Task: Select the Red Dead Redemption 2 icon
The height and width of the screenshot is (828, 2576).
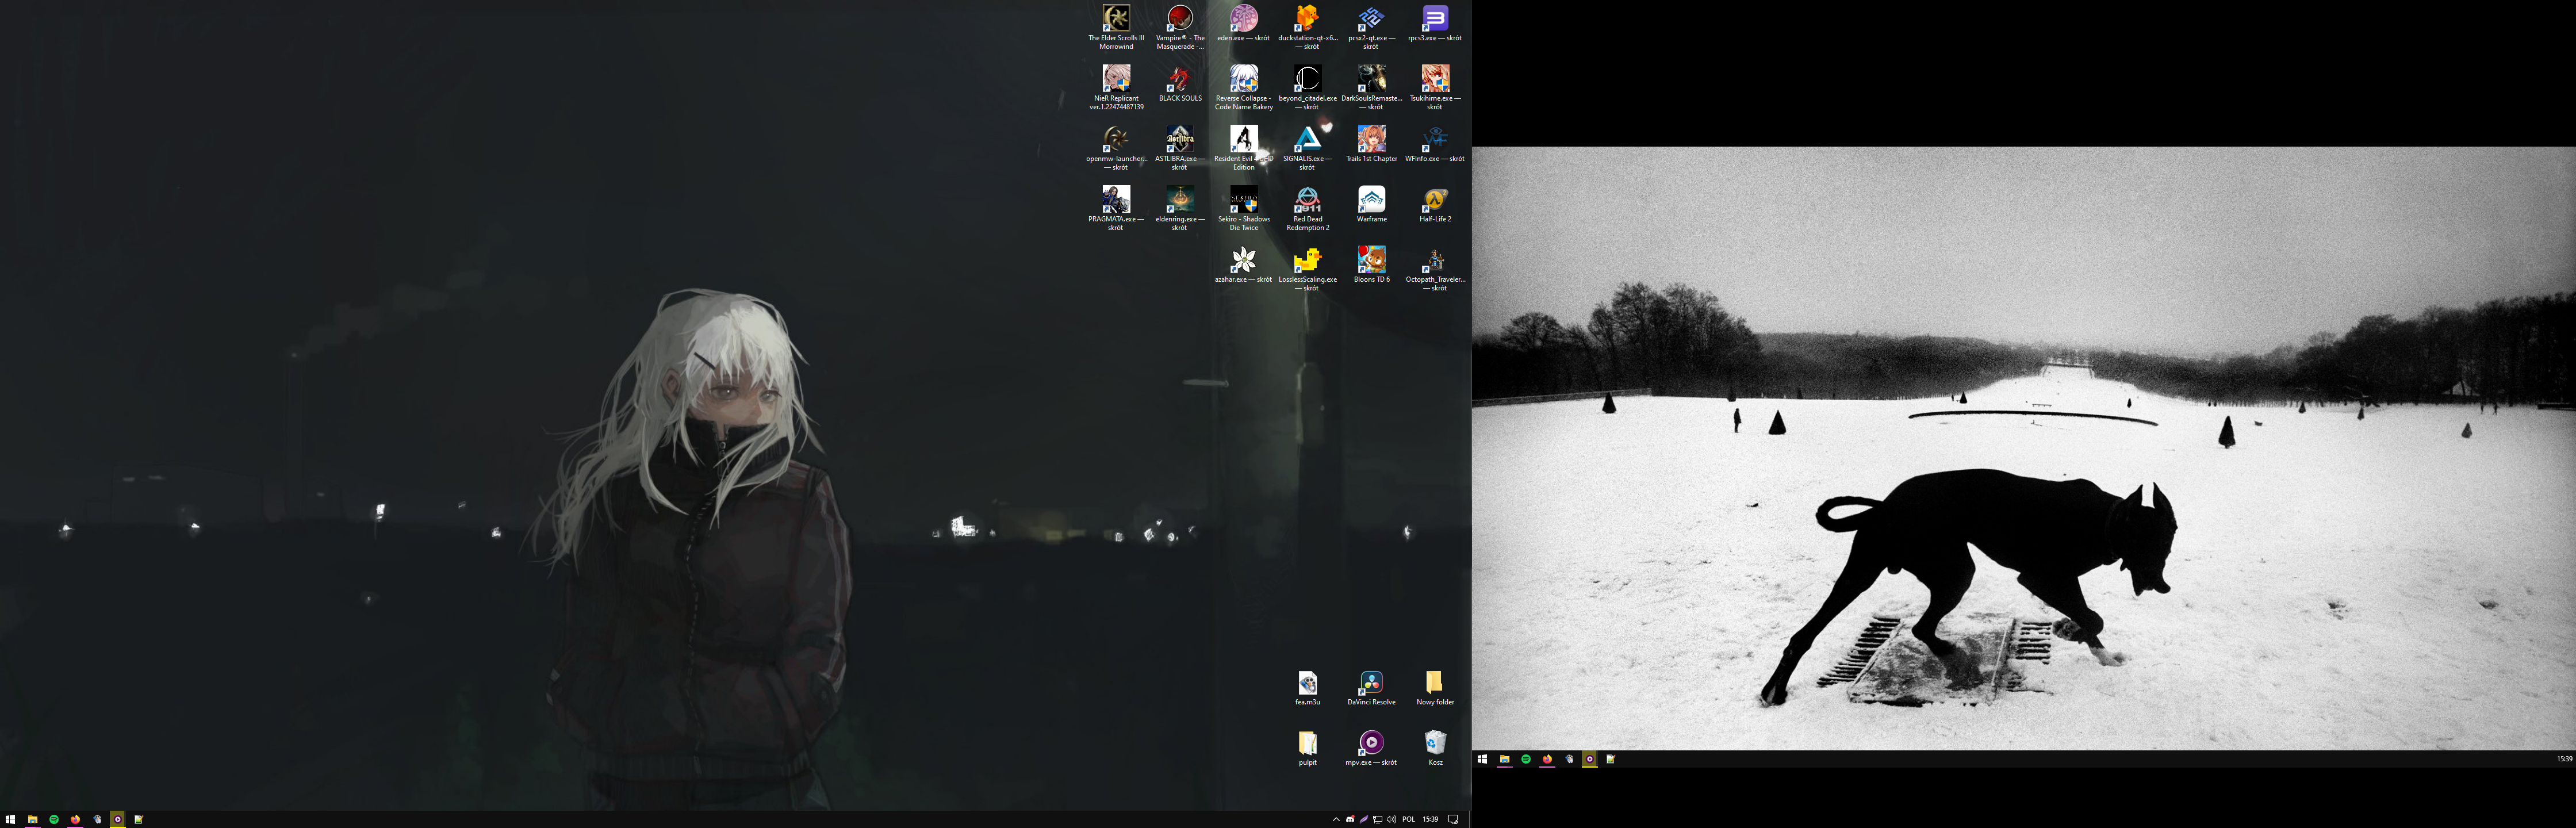Action: [x=1308, y=208]
